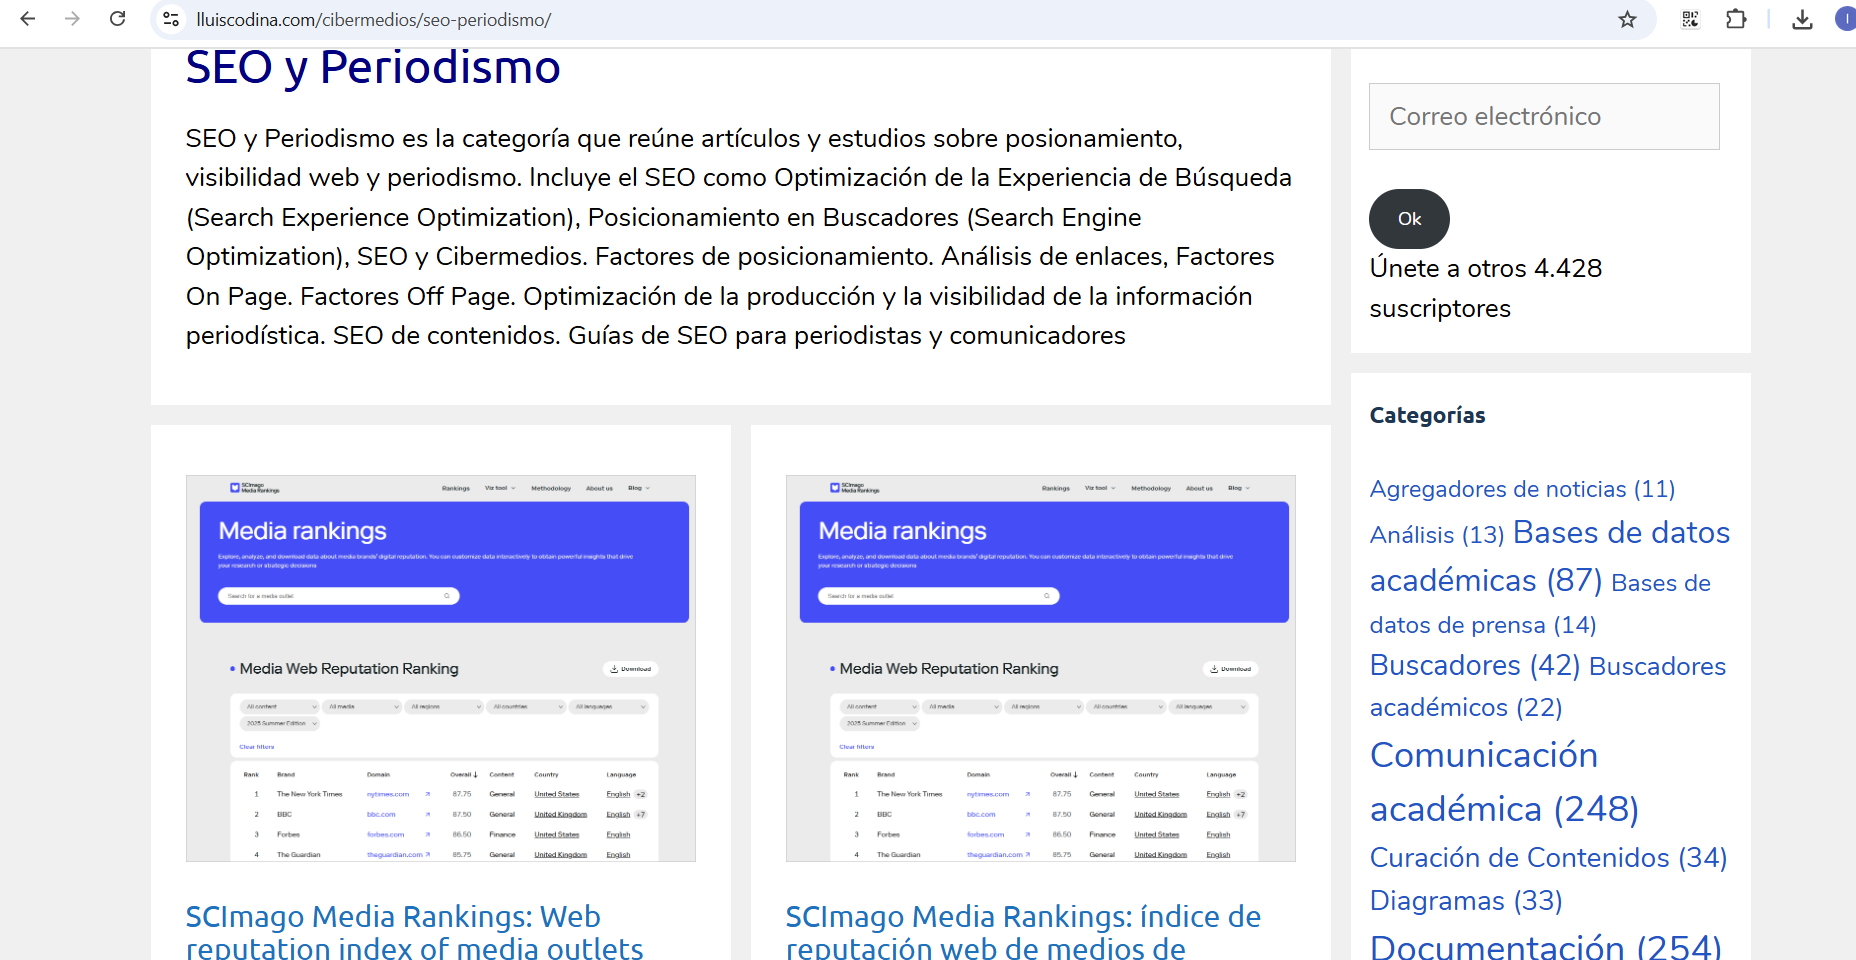Open the browser extensions puzzle icon
The width and height of the screenshot is (1856, 960).
click(x=1736, y=19)
